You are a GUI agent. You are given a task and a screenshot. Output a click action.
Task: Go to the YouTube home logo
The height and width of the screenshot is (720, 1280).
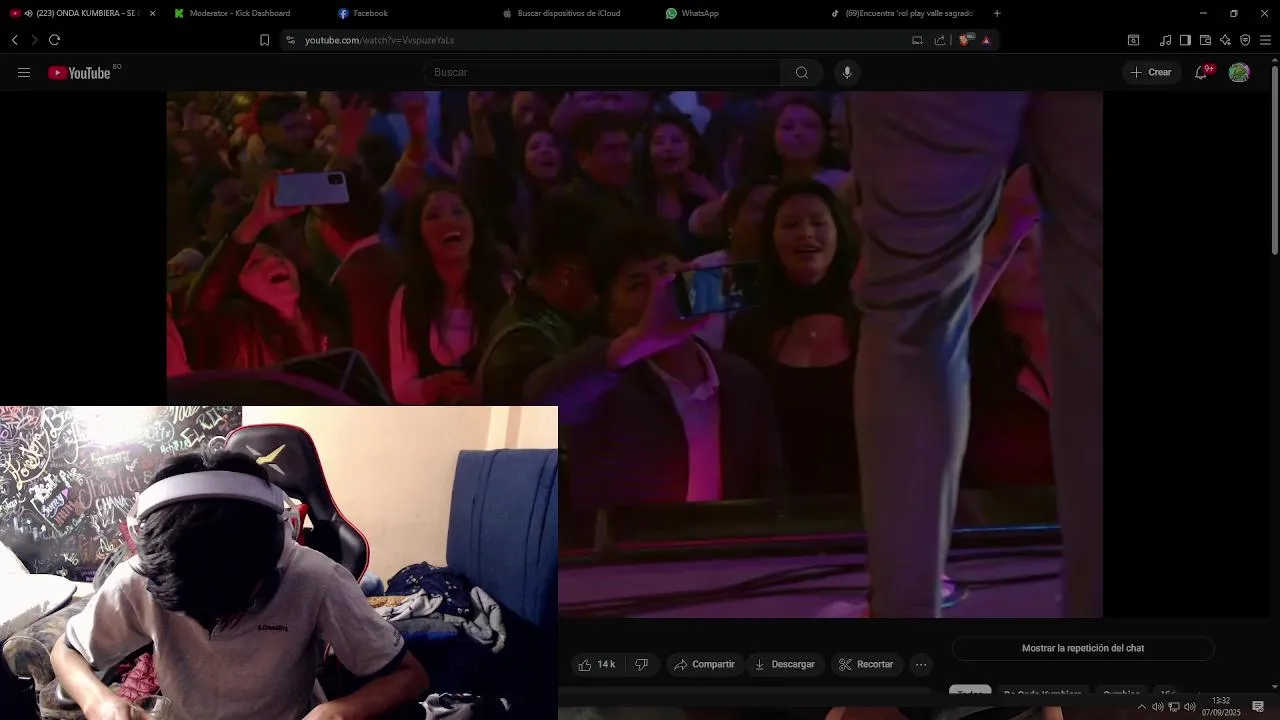click(x=79, y=73)
